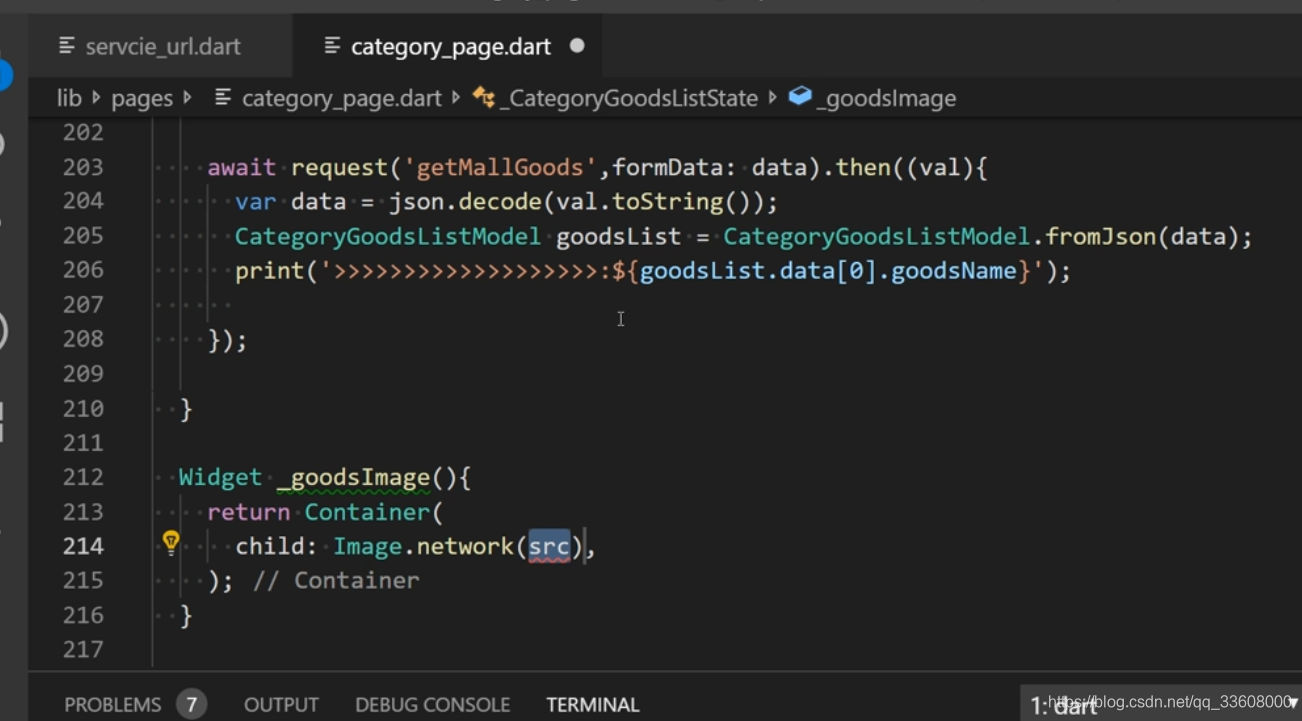
Task: Open the lib breadcrumb folder
Action: coord(69,98)
